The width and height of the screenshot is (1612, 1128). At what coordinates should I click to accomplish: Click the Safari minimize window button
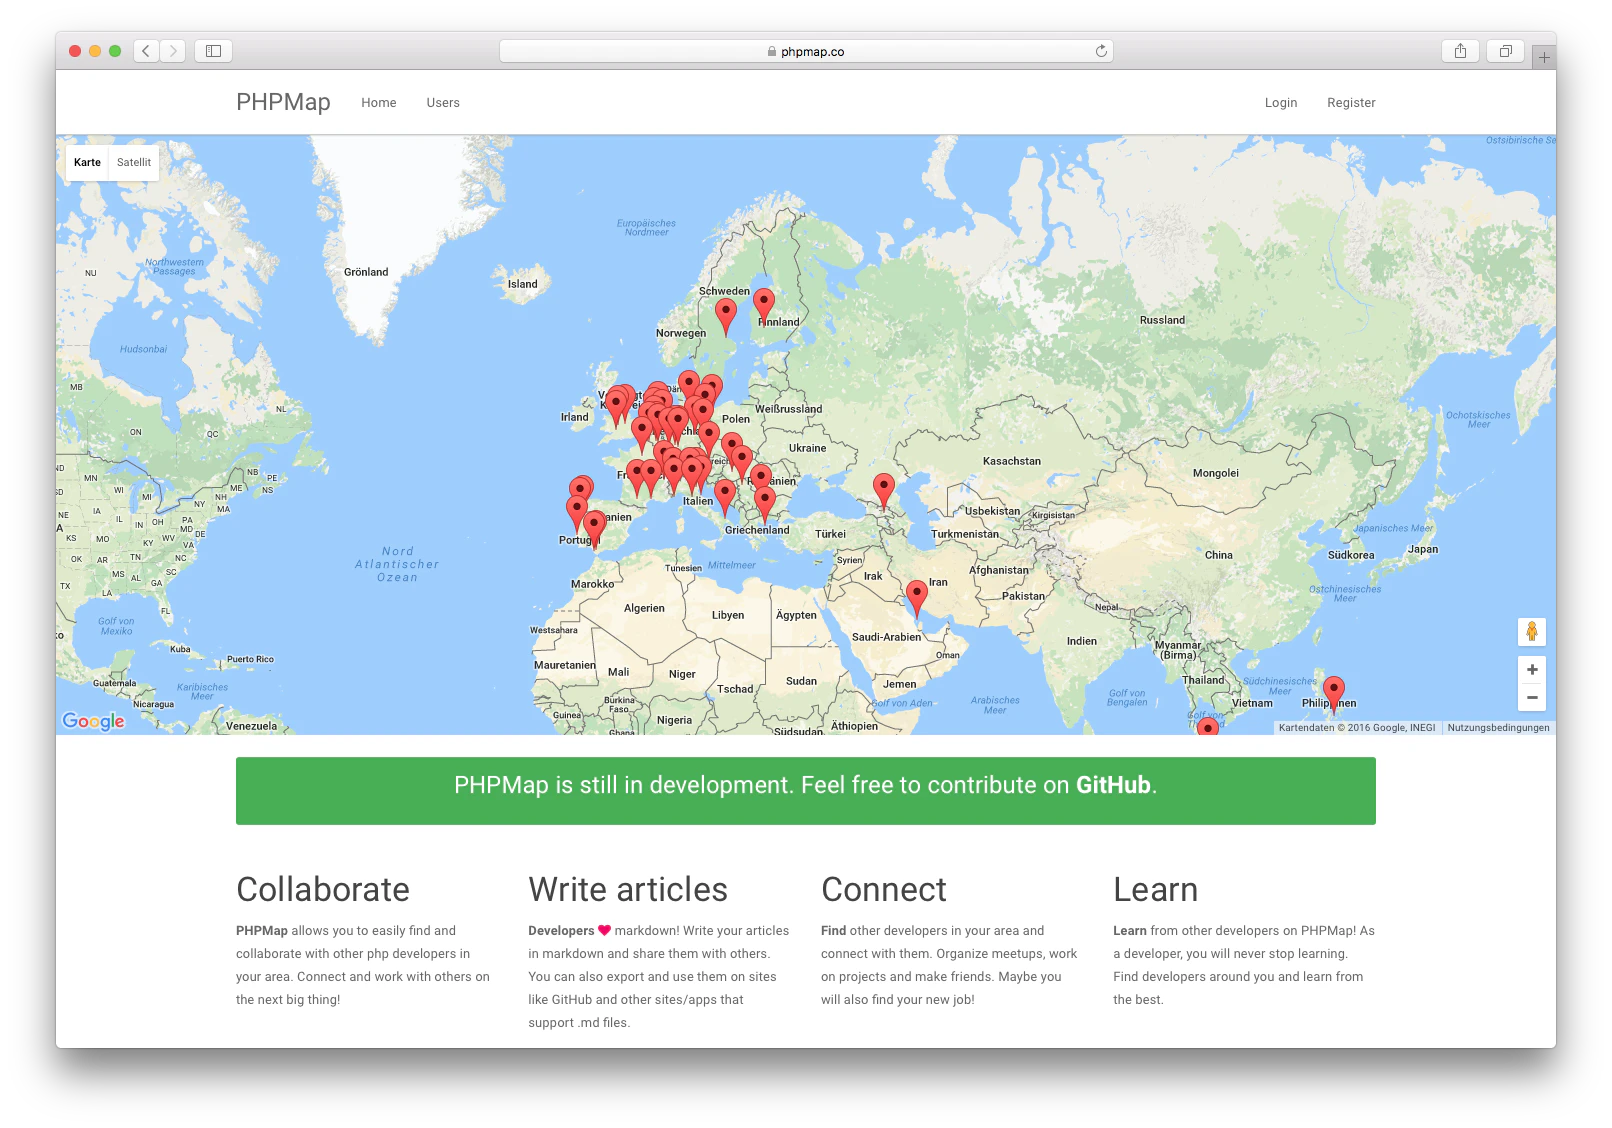point(95,51)
